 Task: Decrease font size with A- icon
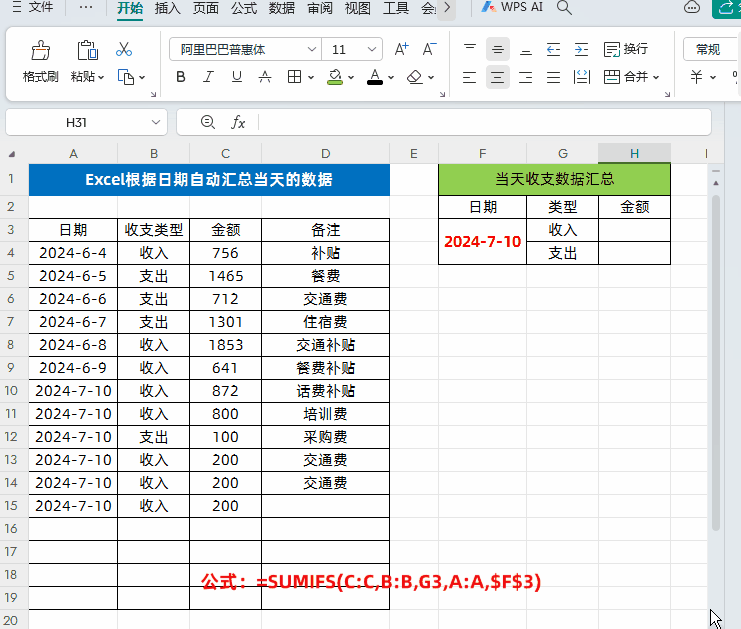point(430,49)
